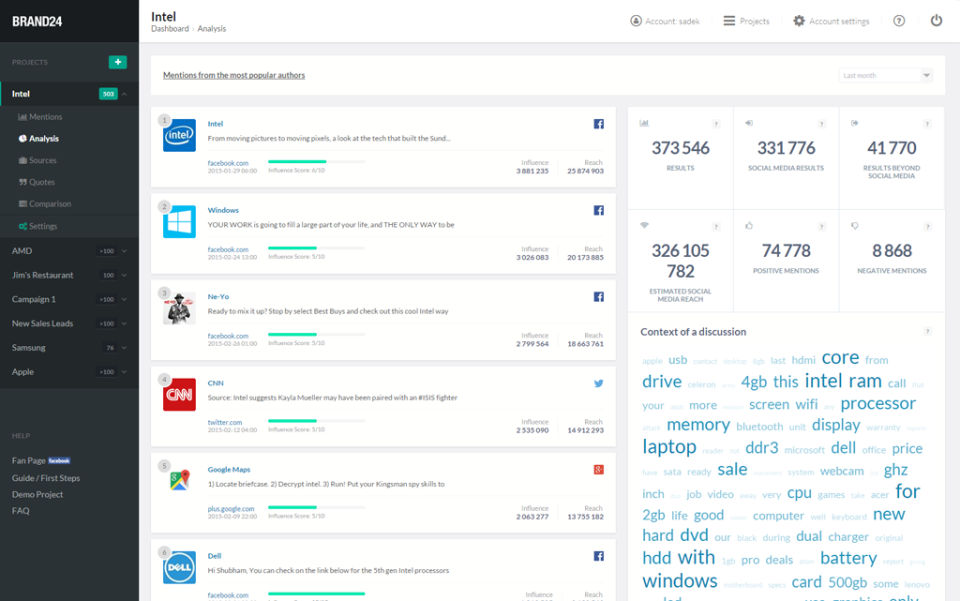Click the word 'processor' in tag cloud

coord(878,404)
